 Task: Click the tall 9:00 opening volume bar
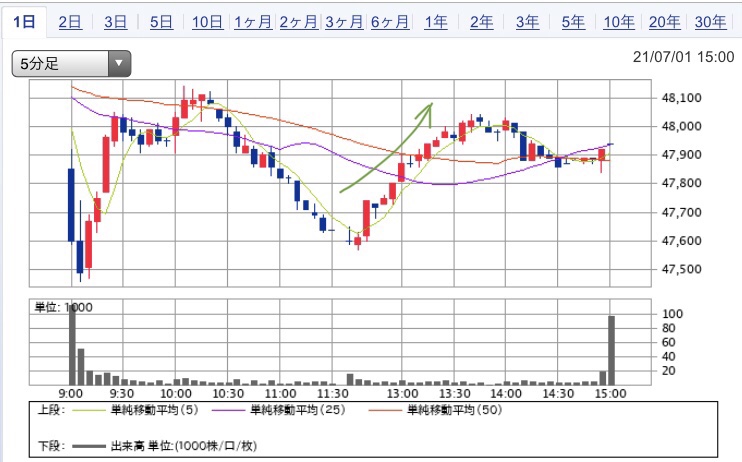(72, 345)
